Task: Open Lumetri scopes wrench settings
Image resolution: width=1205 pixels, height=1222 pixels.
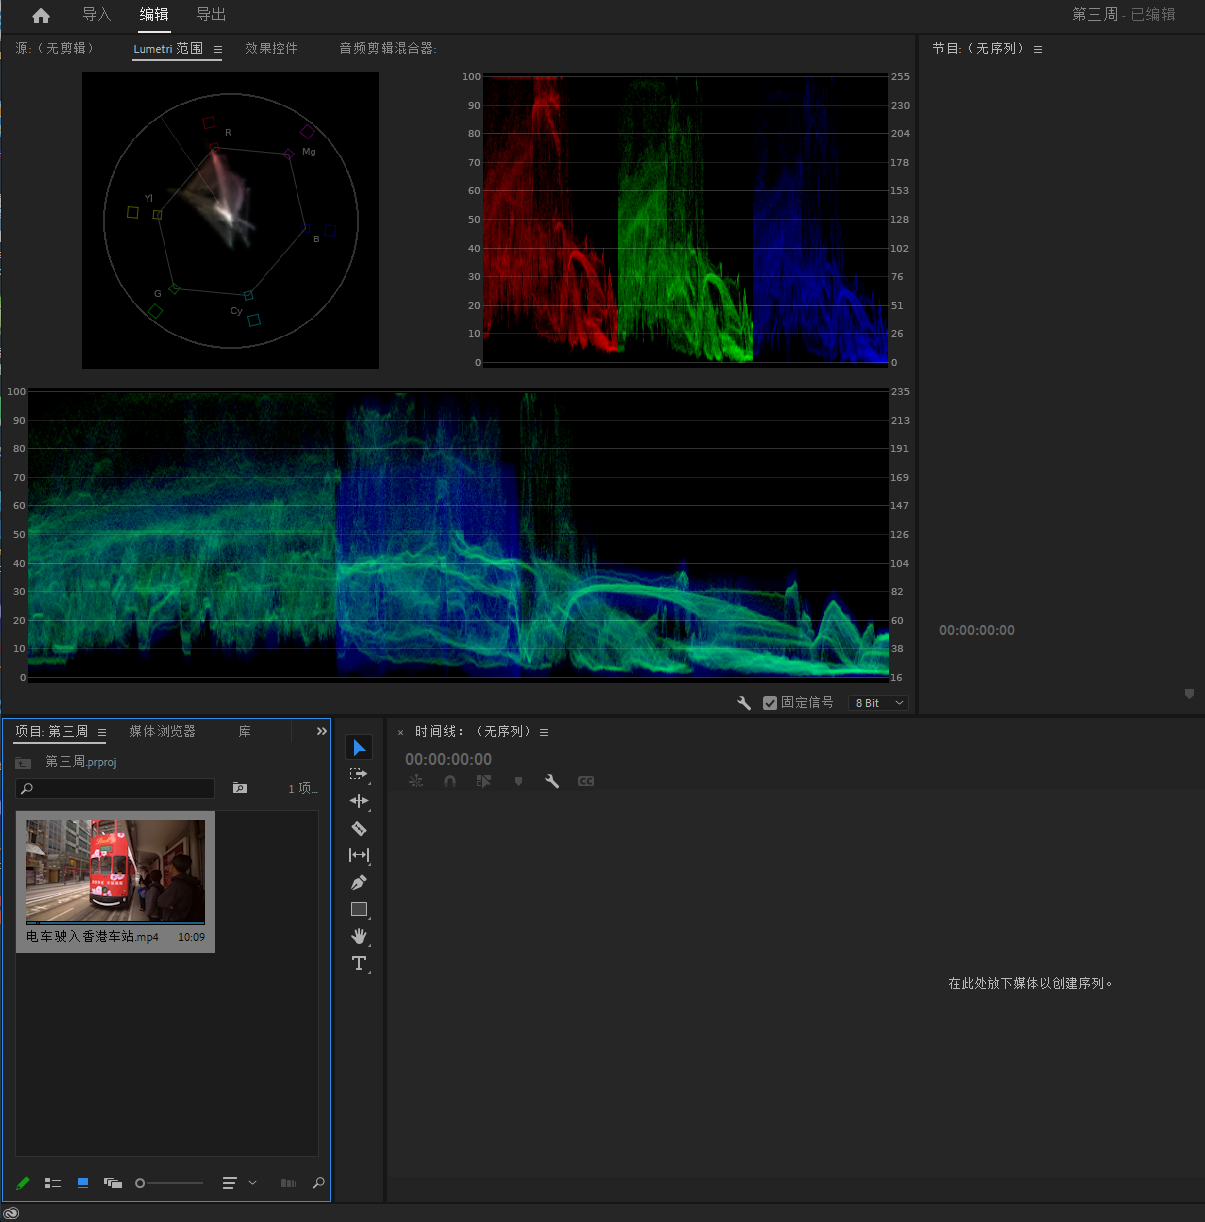Action: (744, 703)
